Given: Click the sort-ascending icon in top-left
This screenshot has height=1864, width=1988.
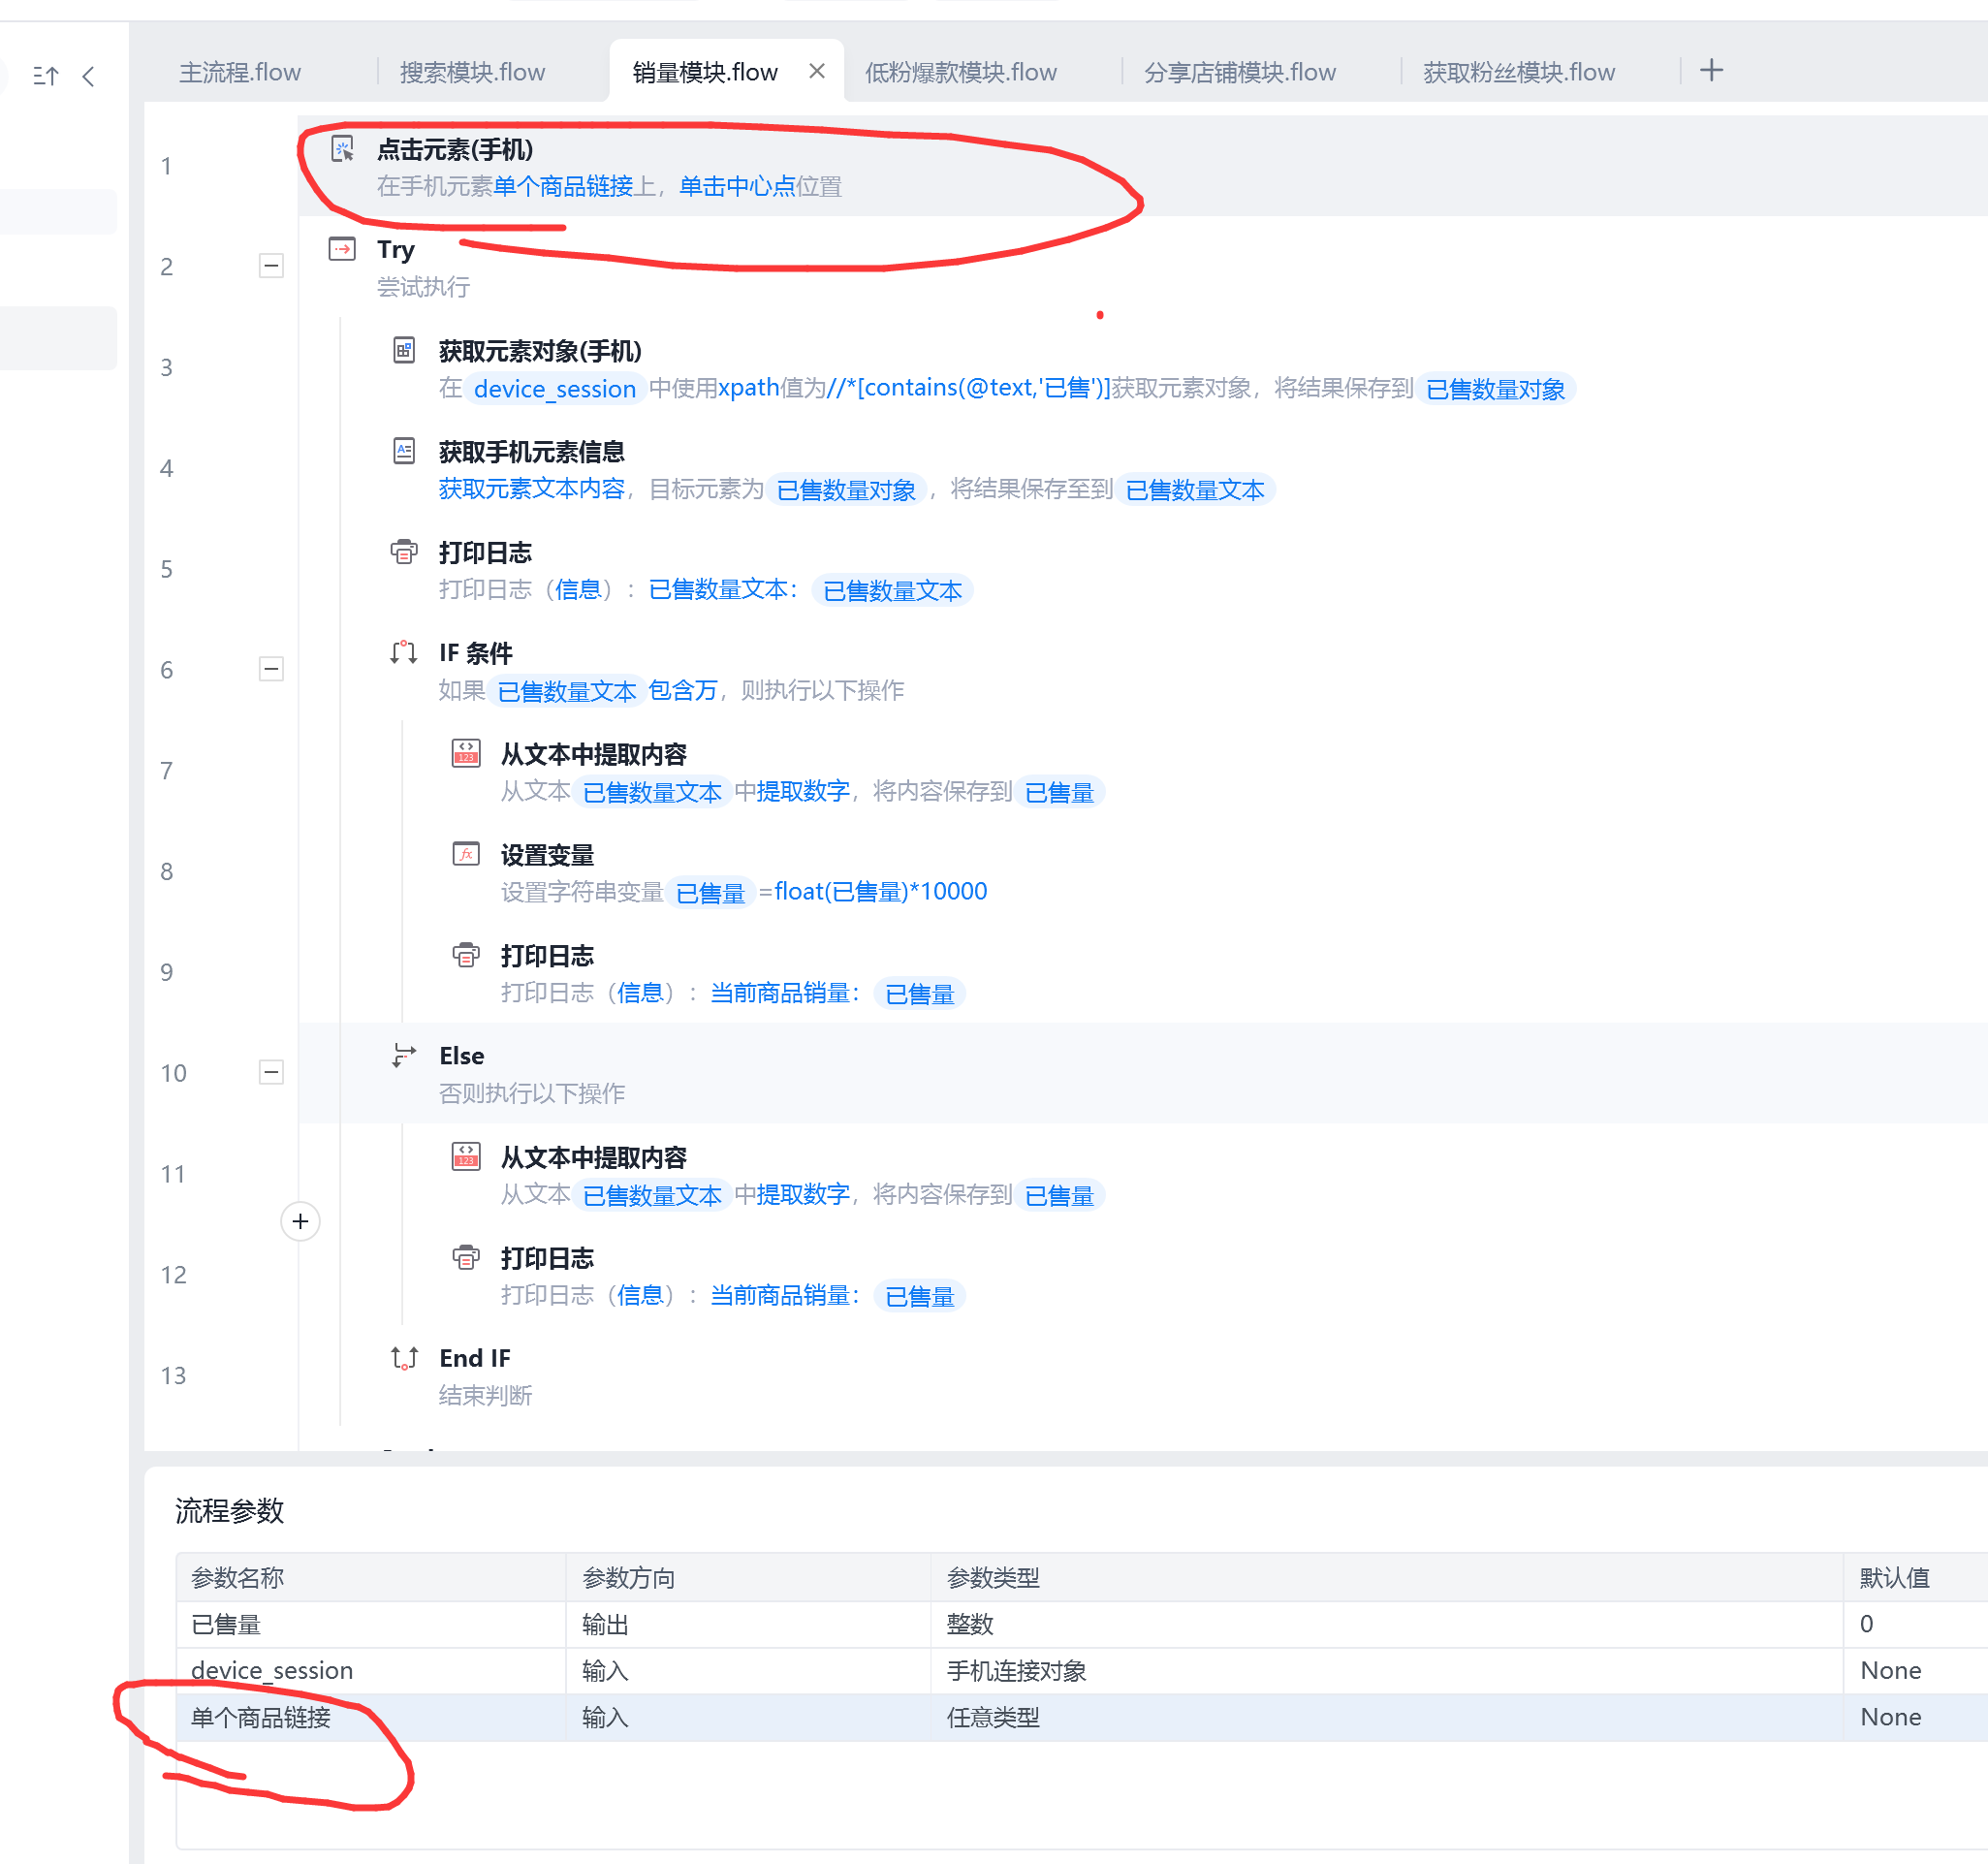Looking at the screenshot, I should 45,76.
